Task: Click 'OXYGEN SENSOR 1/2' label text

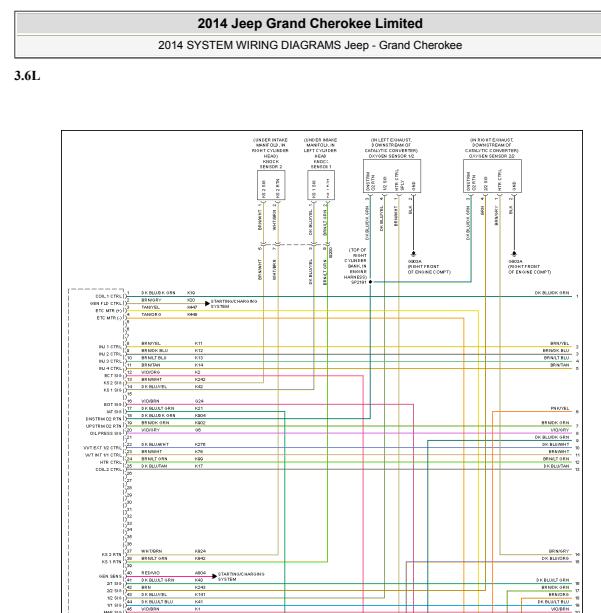Action: click(391, 156)
